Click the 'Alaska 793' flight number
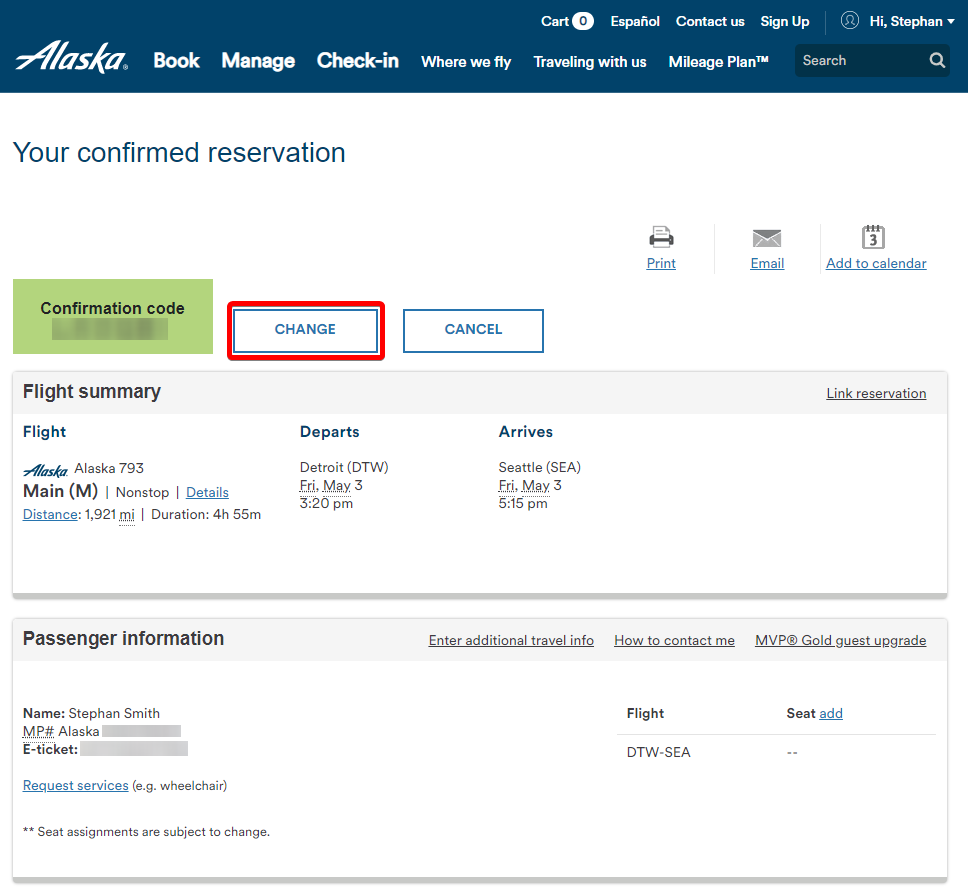Image resolution: width=968 pixels, height=893 pixels. [109, 468]
